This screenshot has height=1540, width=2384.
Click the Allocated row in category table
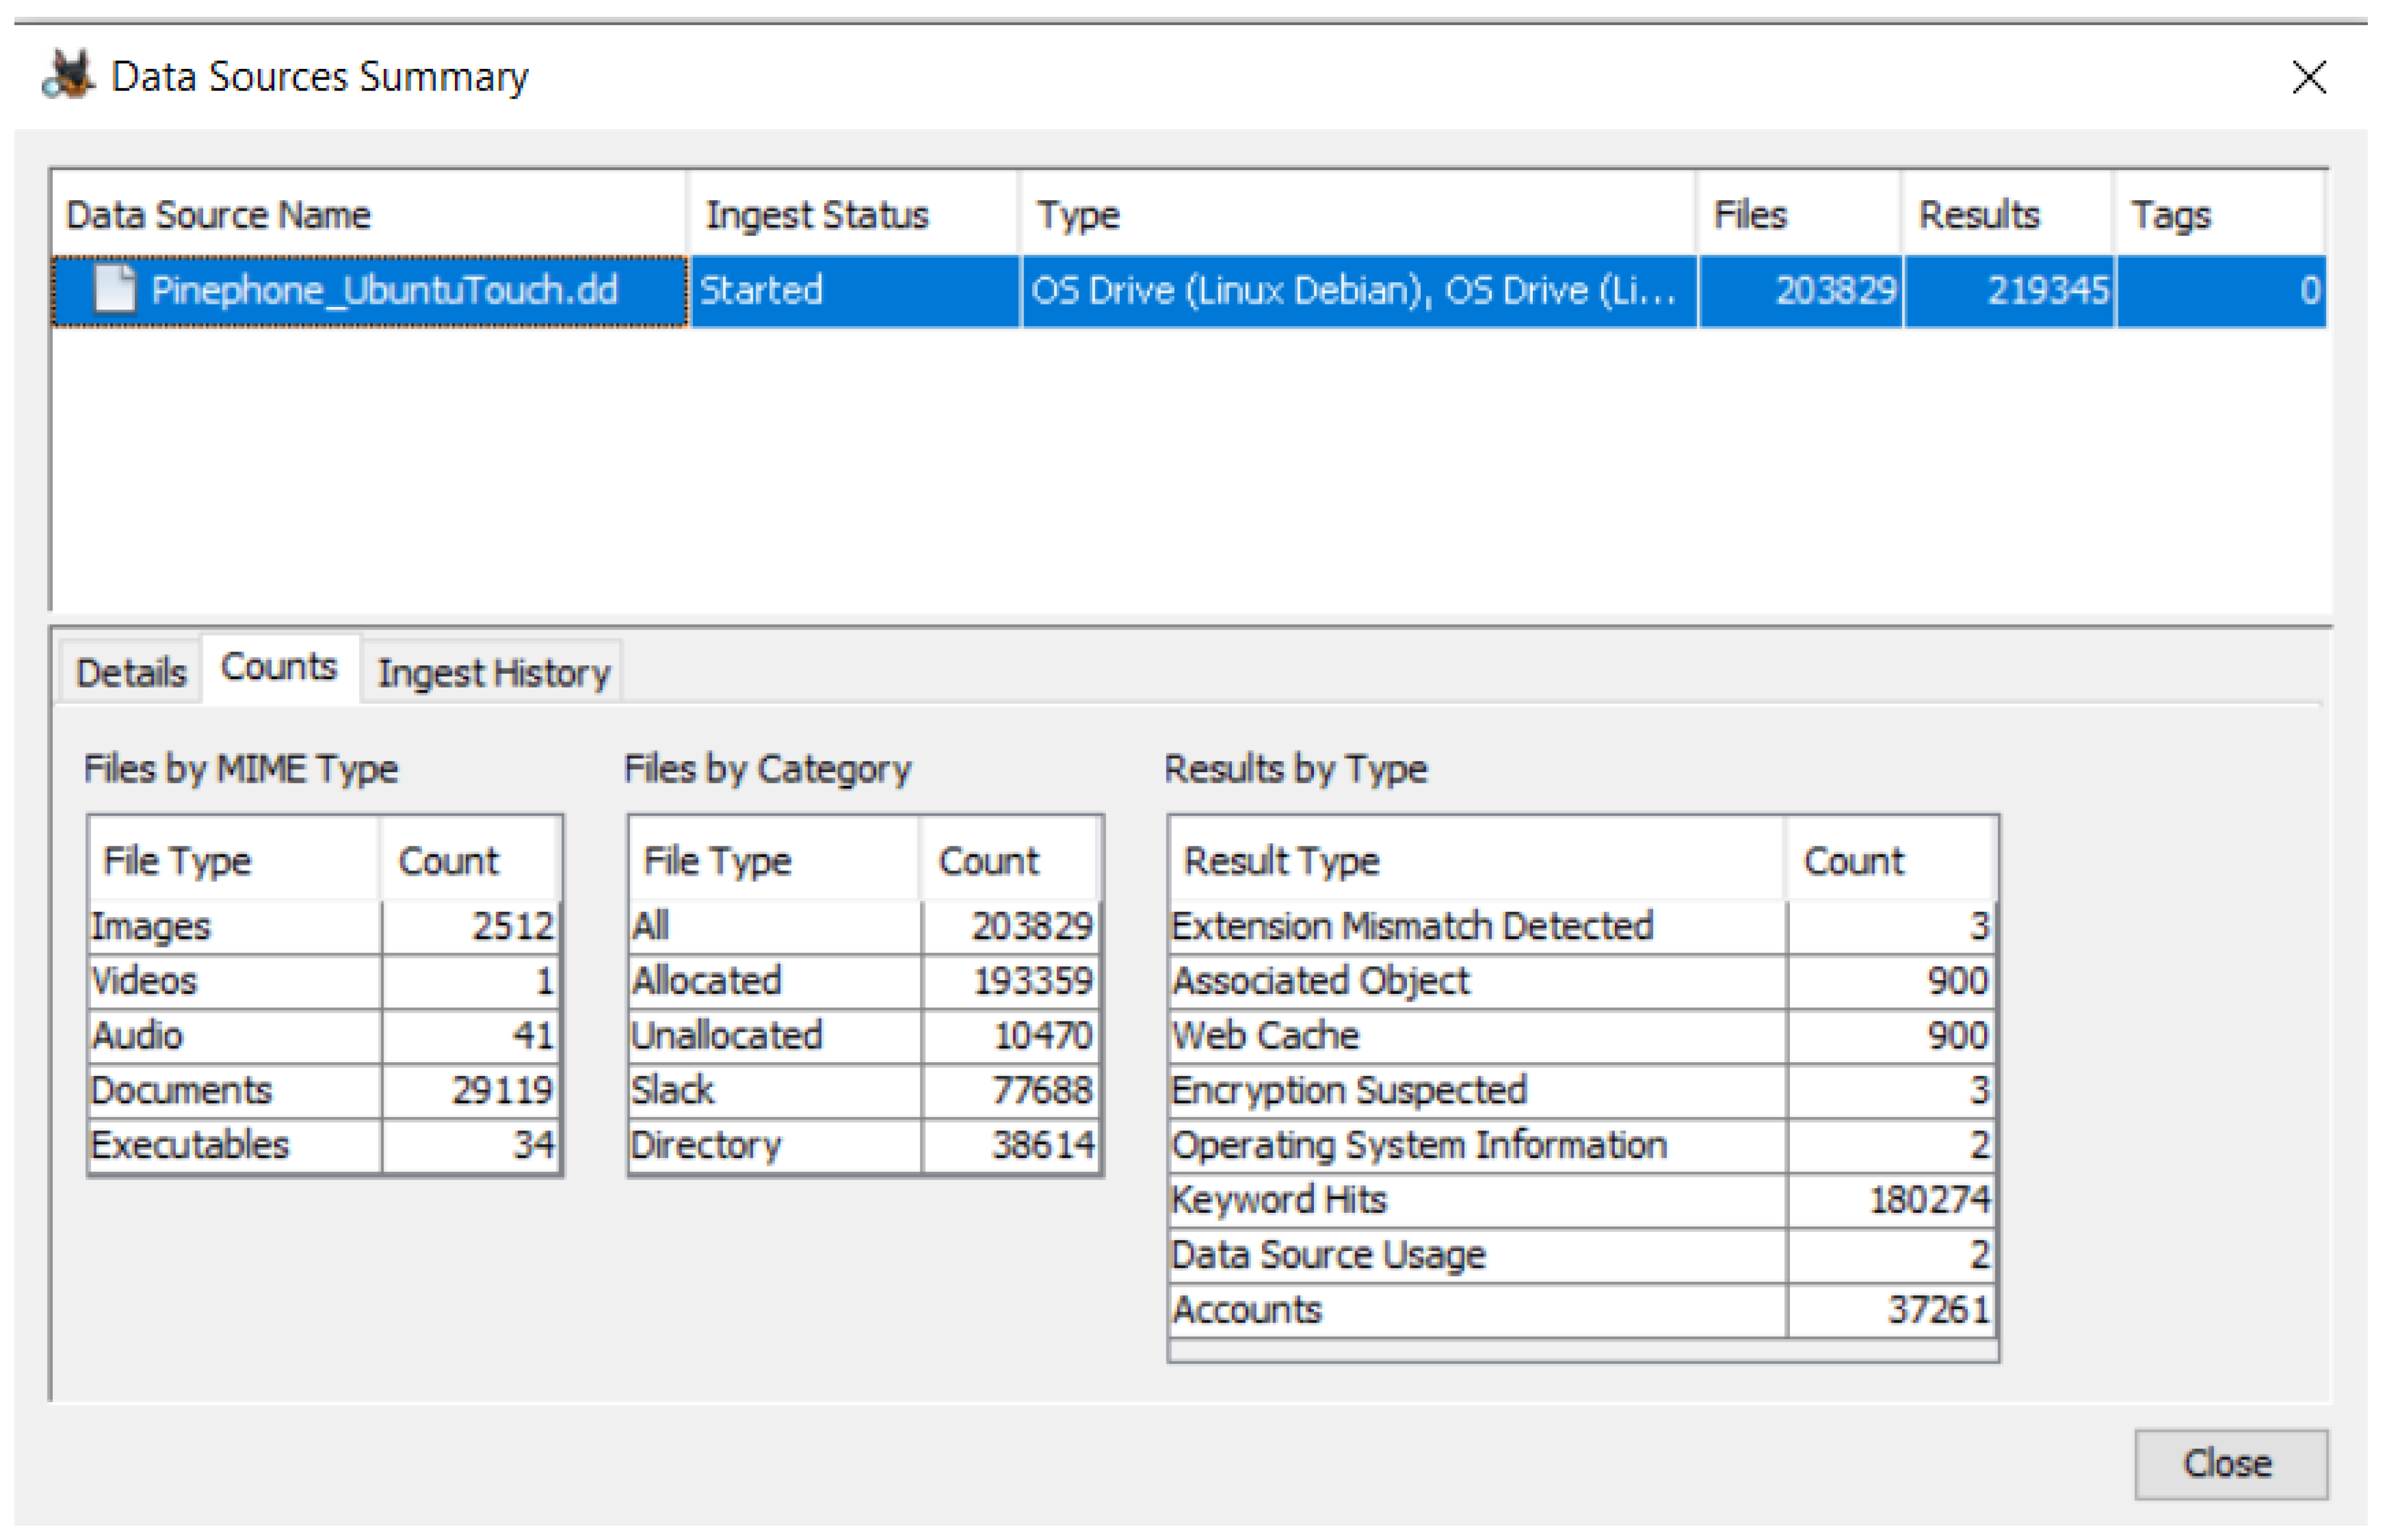click(865, 981)
